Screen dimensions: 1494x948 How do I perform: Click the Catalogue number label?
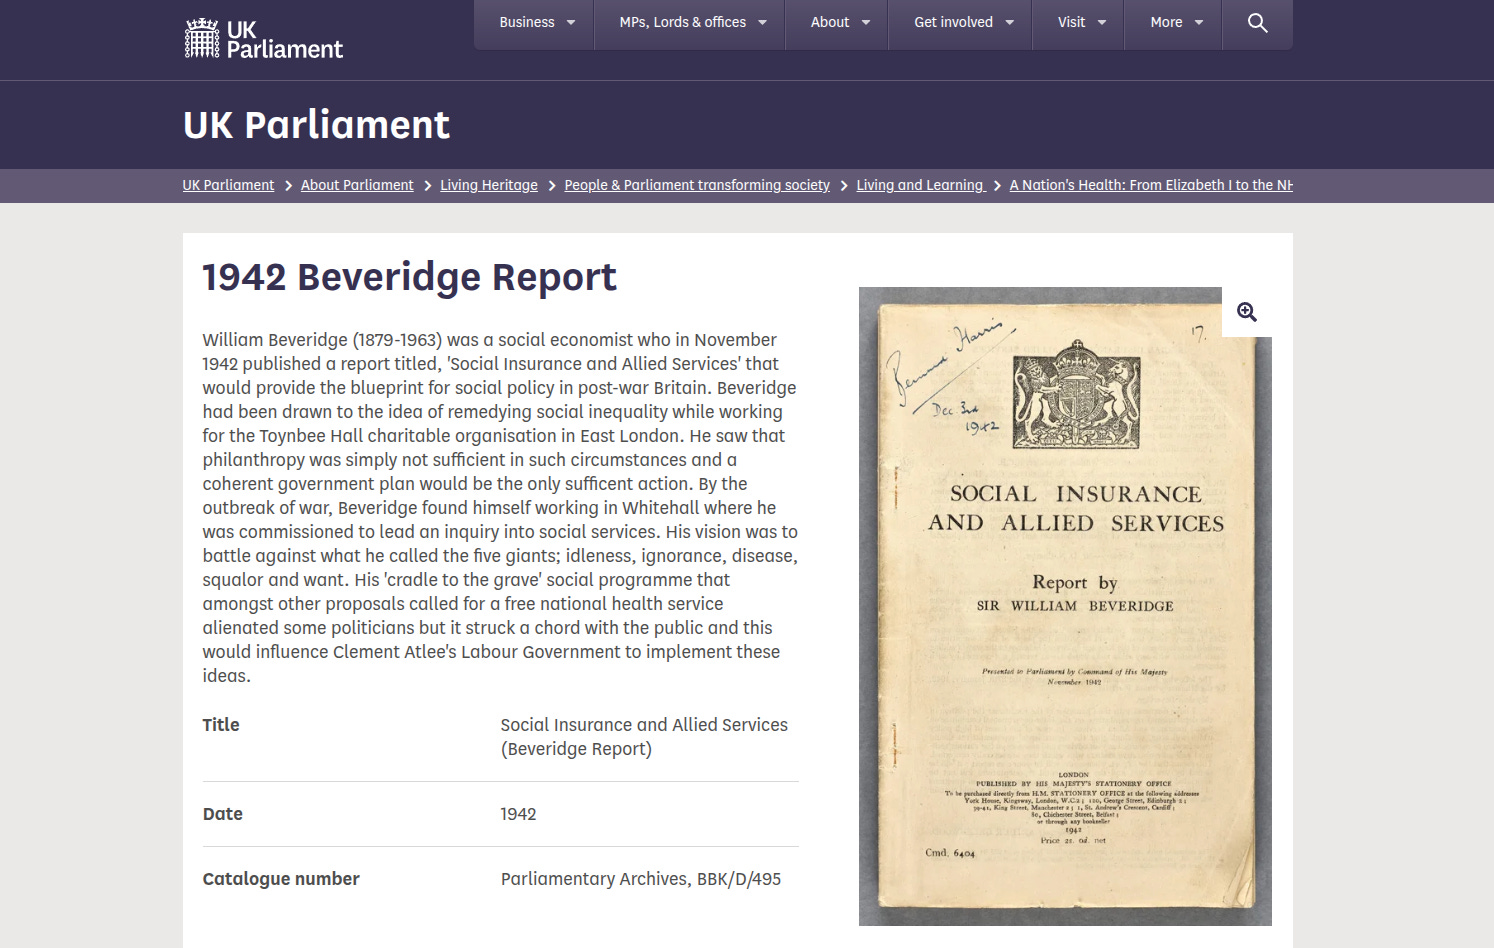pos(281,879)
